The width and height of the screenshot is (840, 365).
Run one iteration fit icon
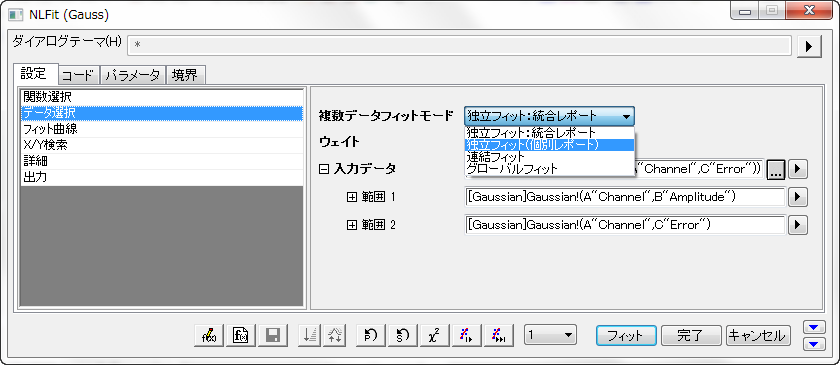(467, 336)
